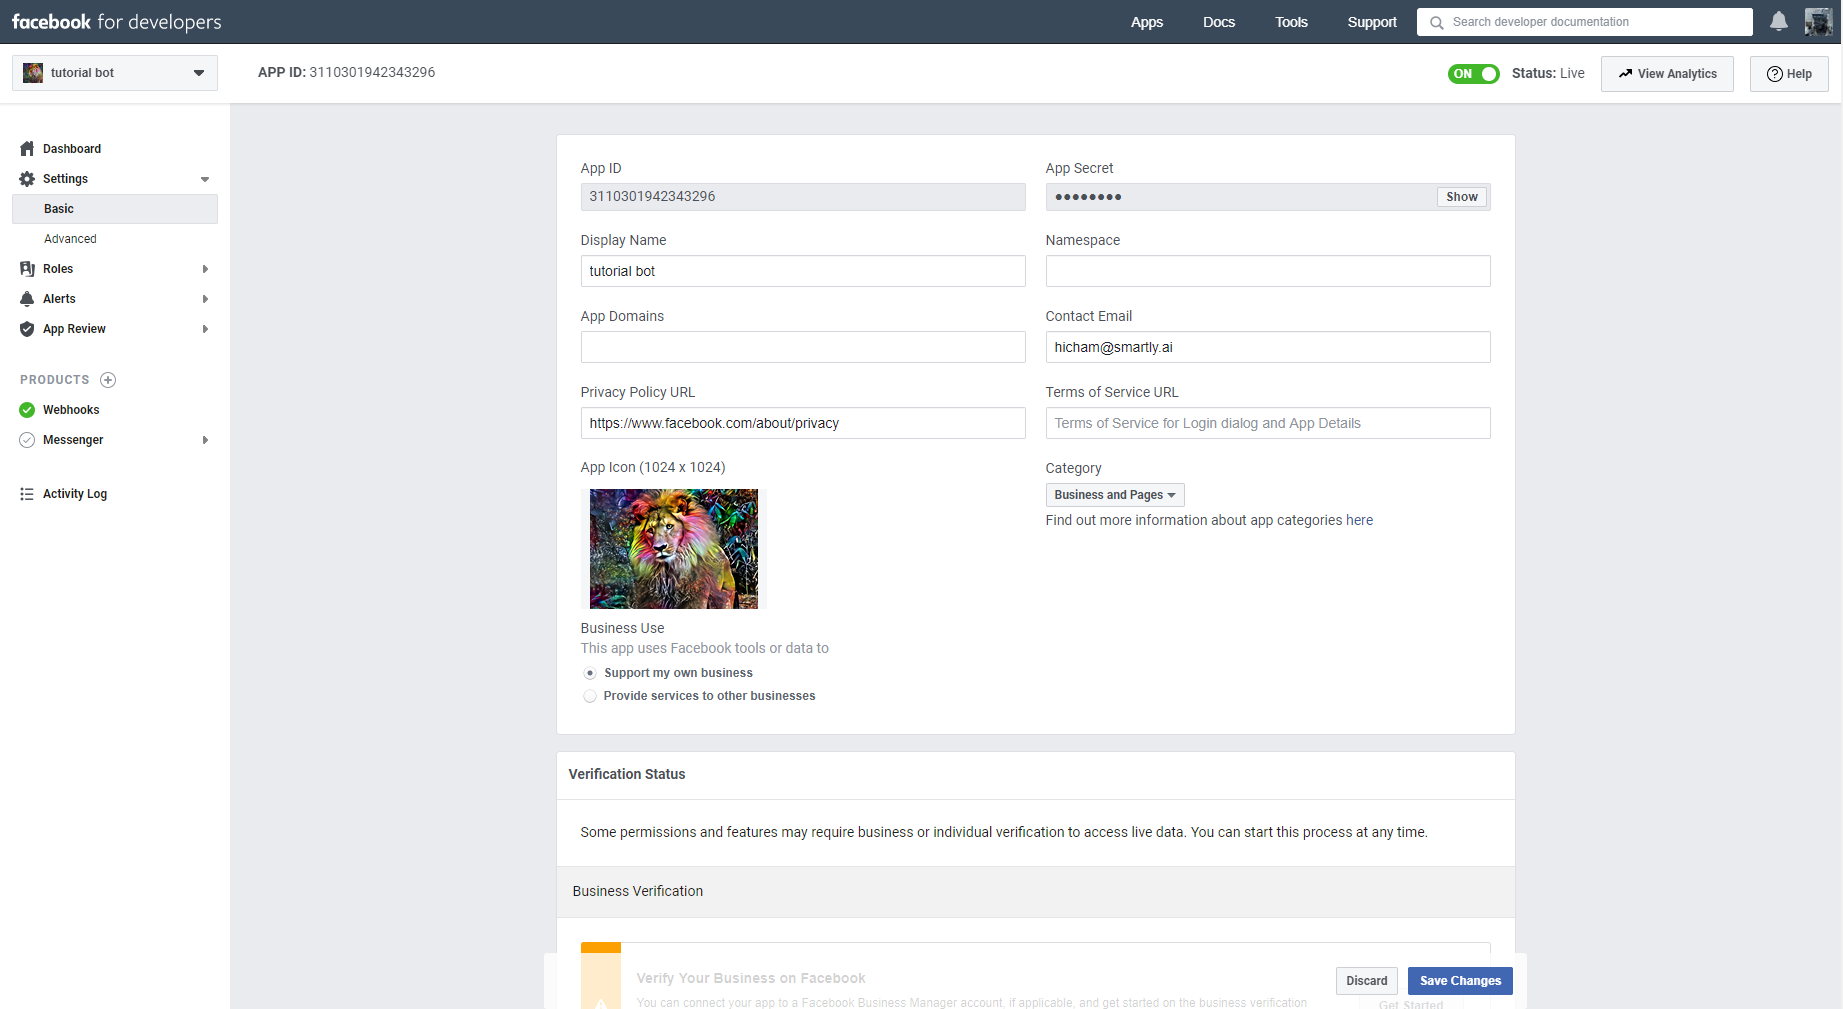Image resolution: width=1843 pixels, height=1009 pixels.
Task: Select Provide services to other businesses
Action: [590, 696]
